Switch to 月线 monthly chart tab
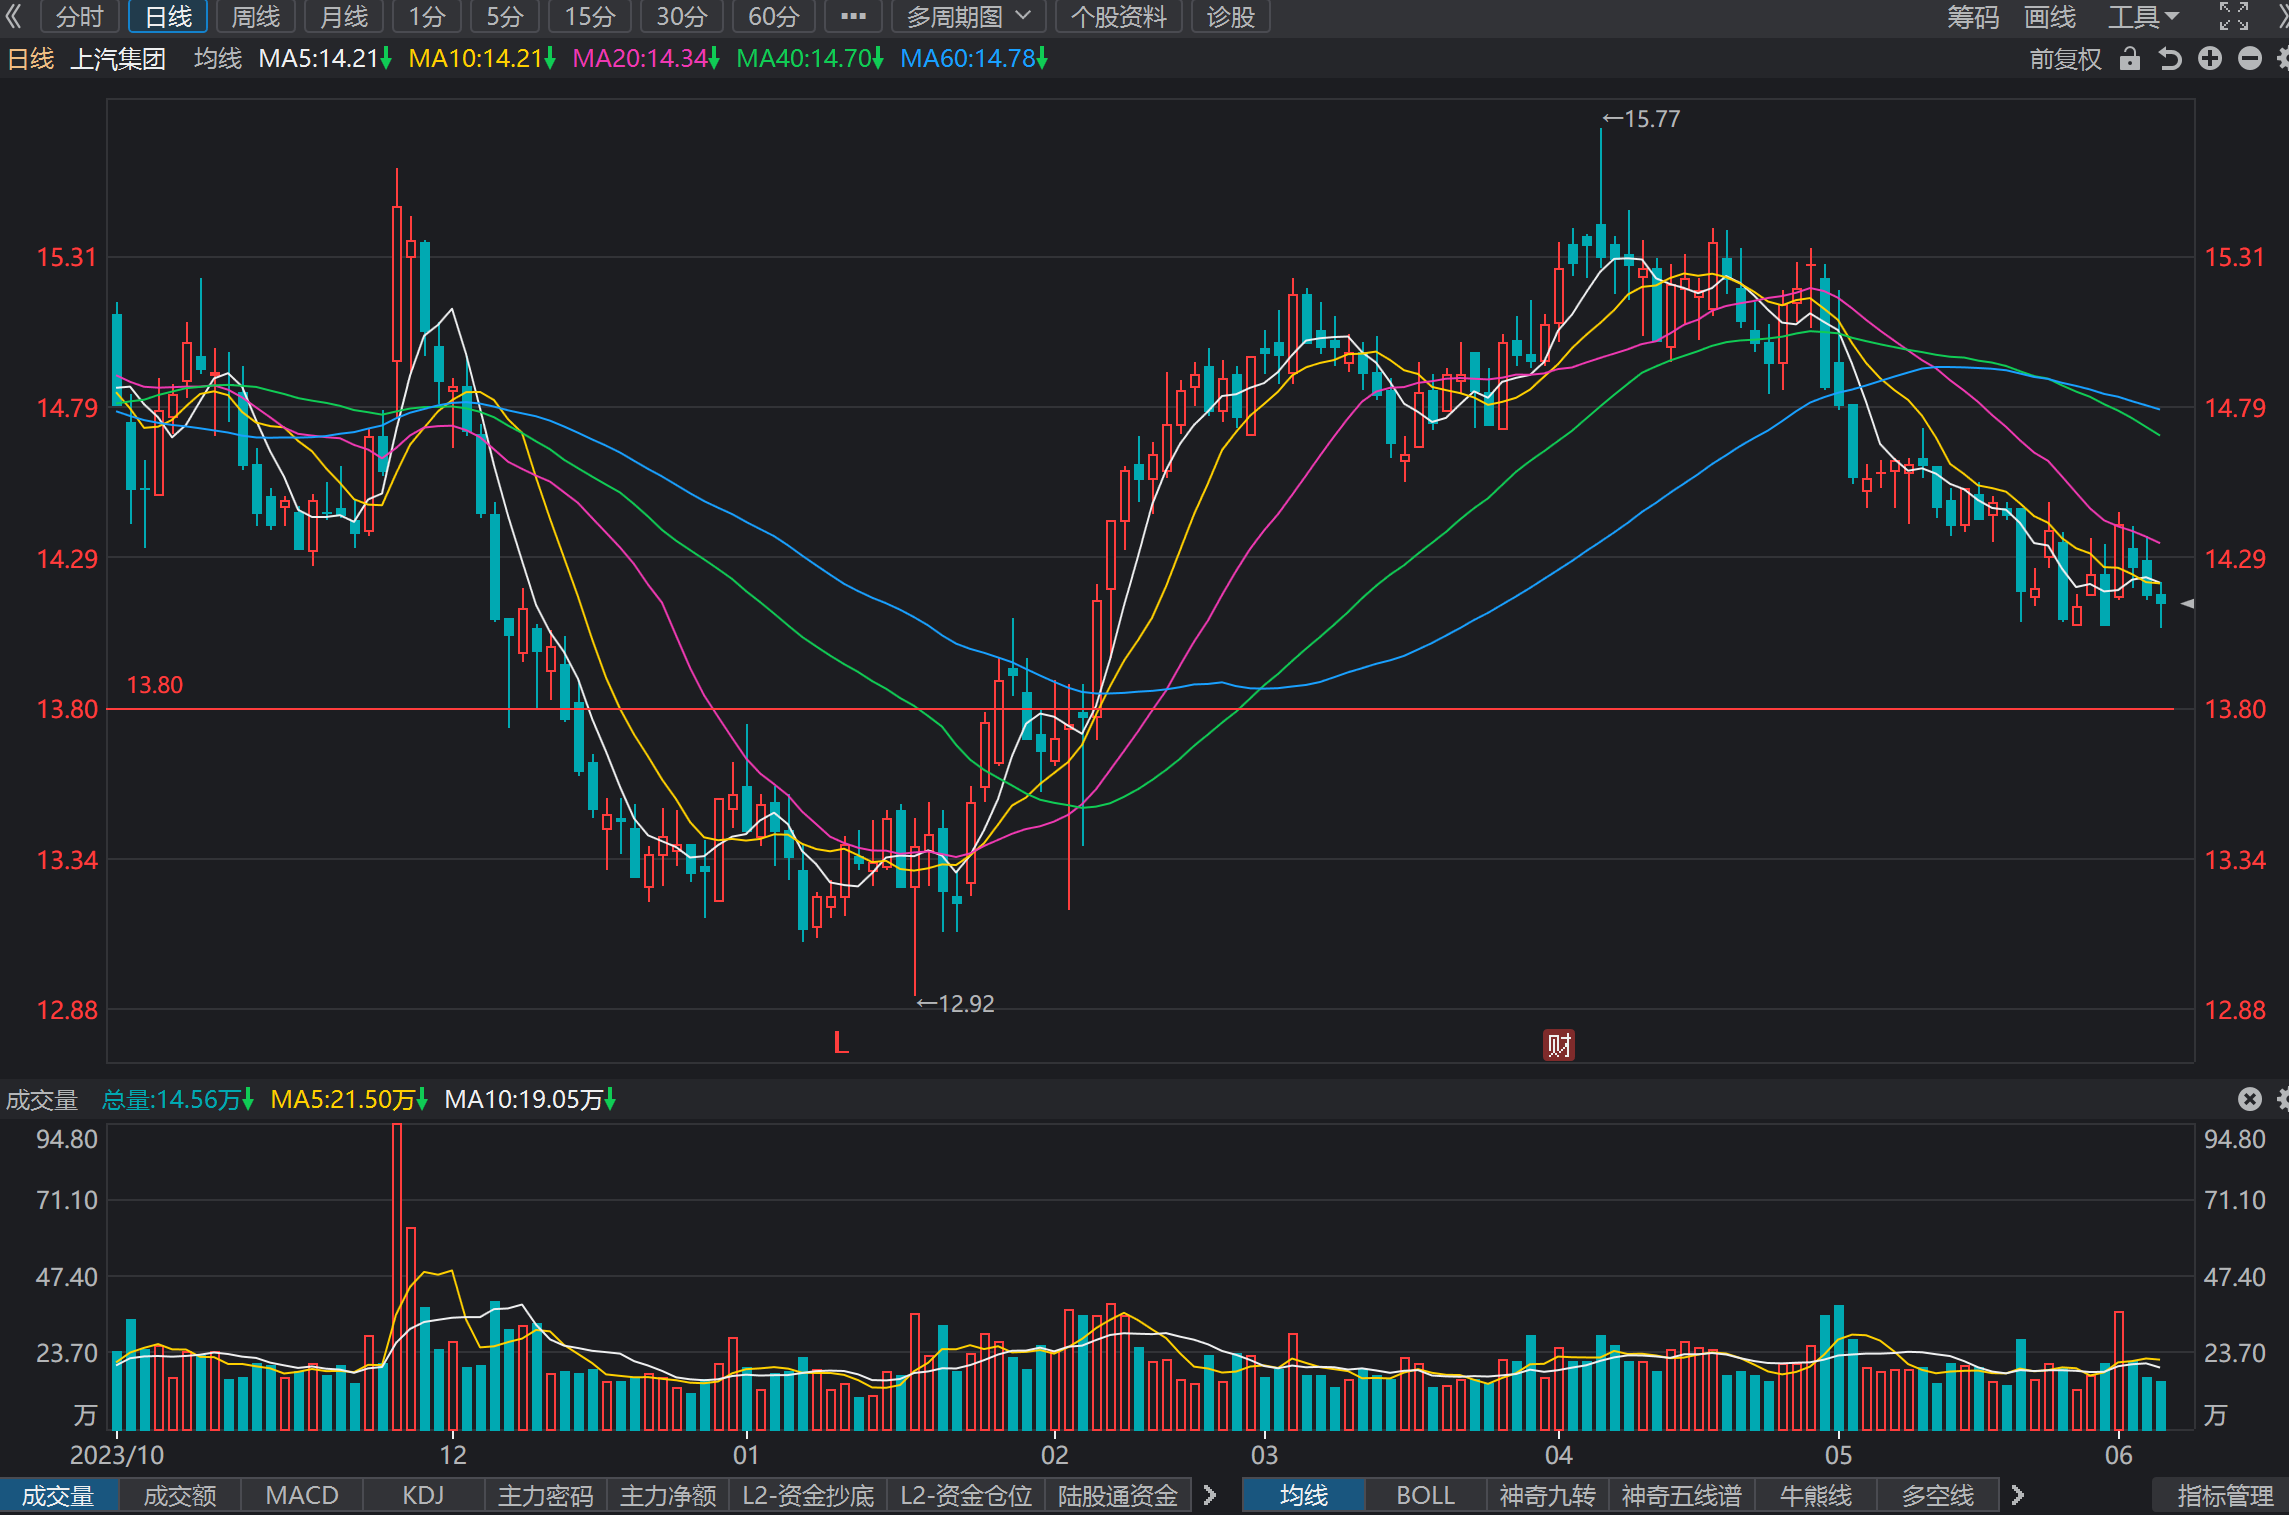 (344, 16)
